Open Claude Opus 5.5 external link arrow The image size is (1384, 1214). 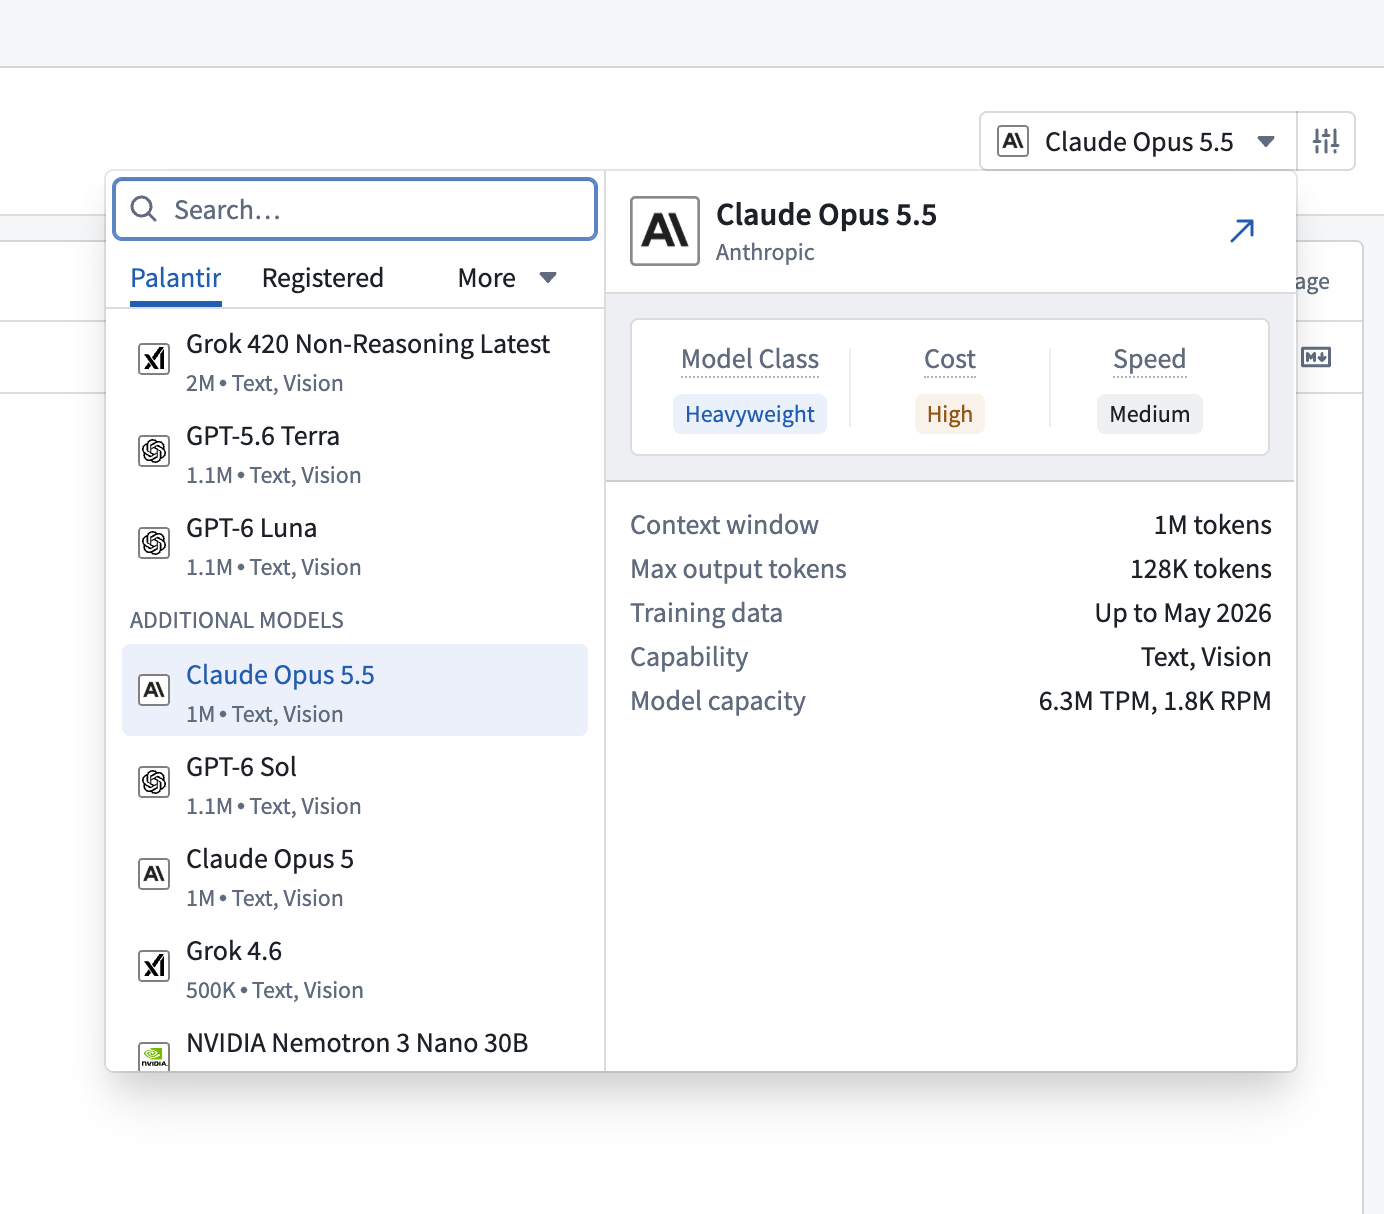(x=1242, y=231)
